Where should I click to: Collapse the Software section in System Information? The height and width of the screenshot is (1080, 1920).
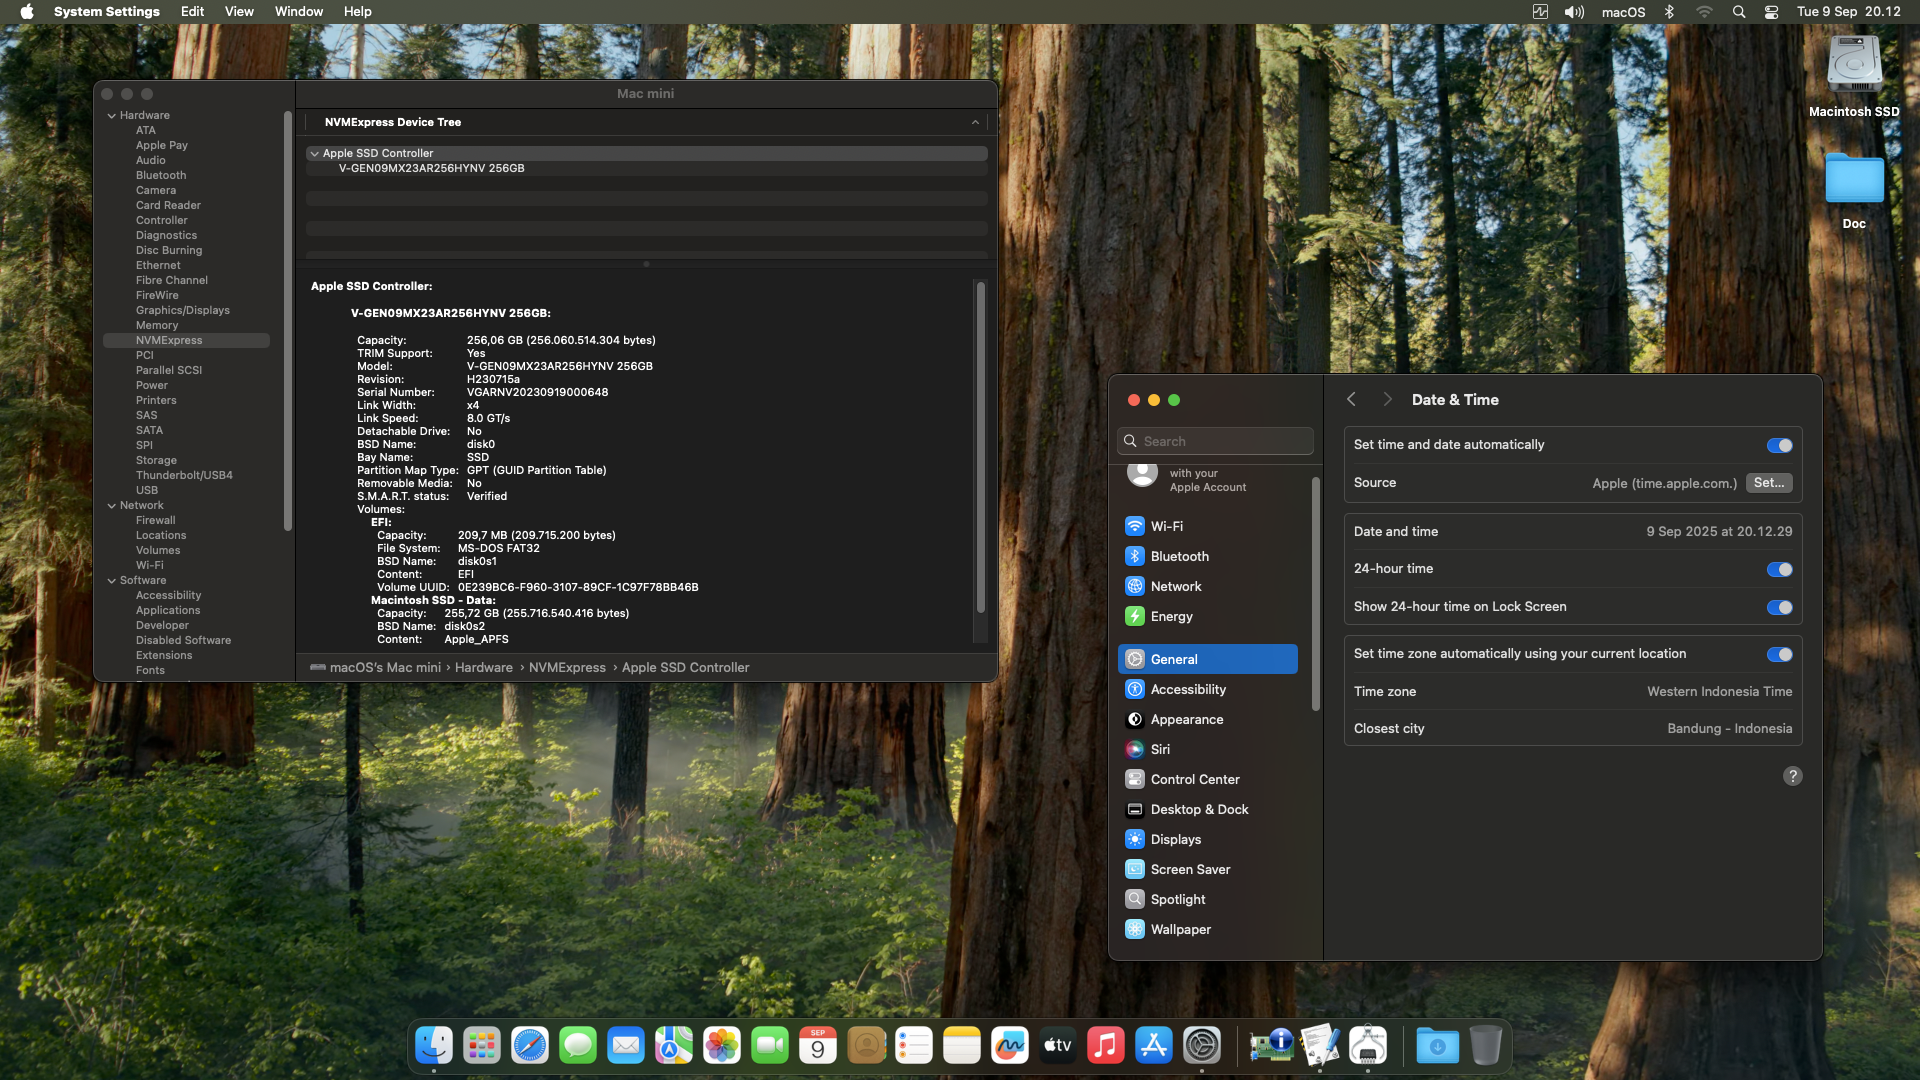[x=112, y=581]
